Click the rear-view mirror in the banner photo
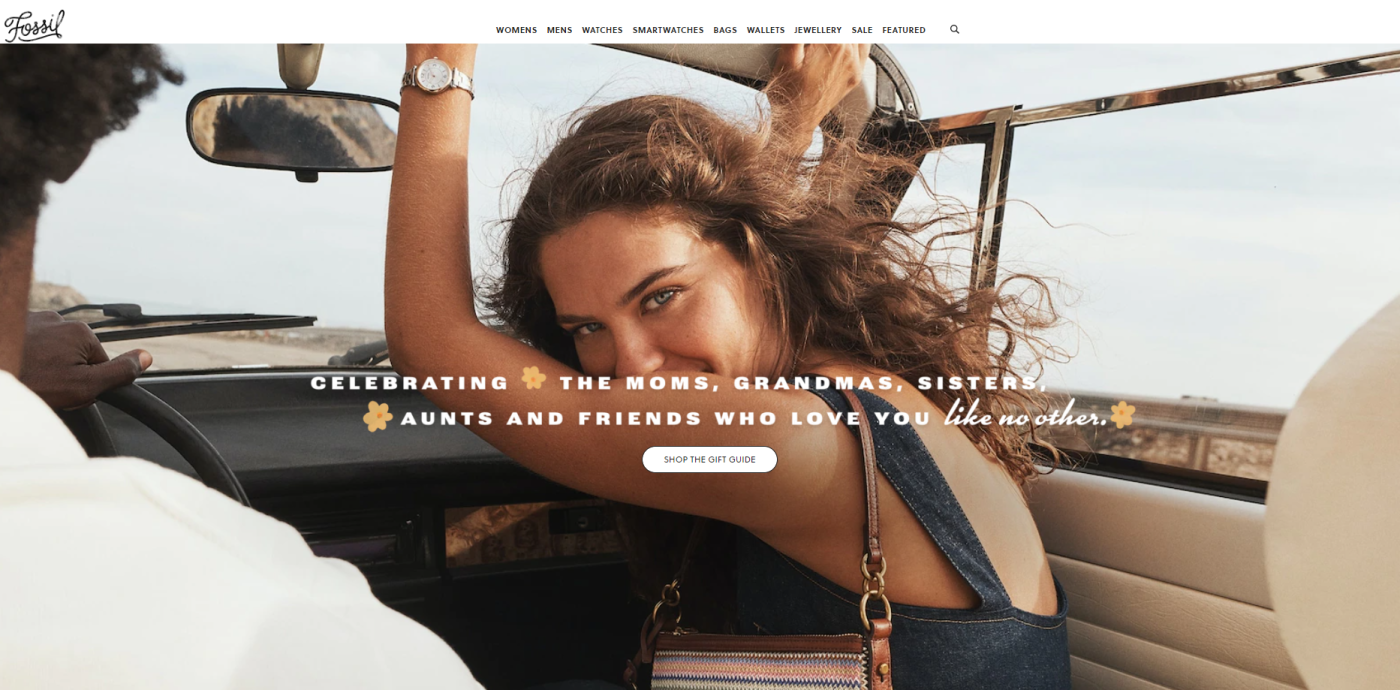 292,128
